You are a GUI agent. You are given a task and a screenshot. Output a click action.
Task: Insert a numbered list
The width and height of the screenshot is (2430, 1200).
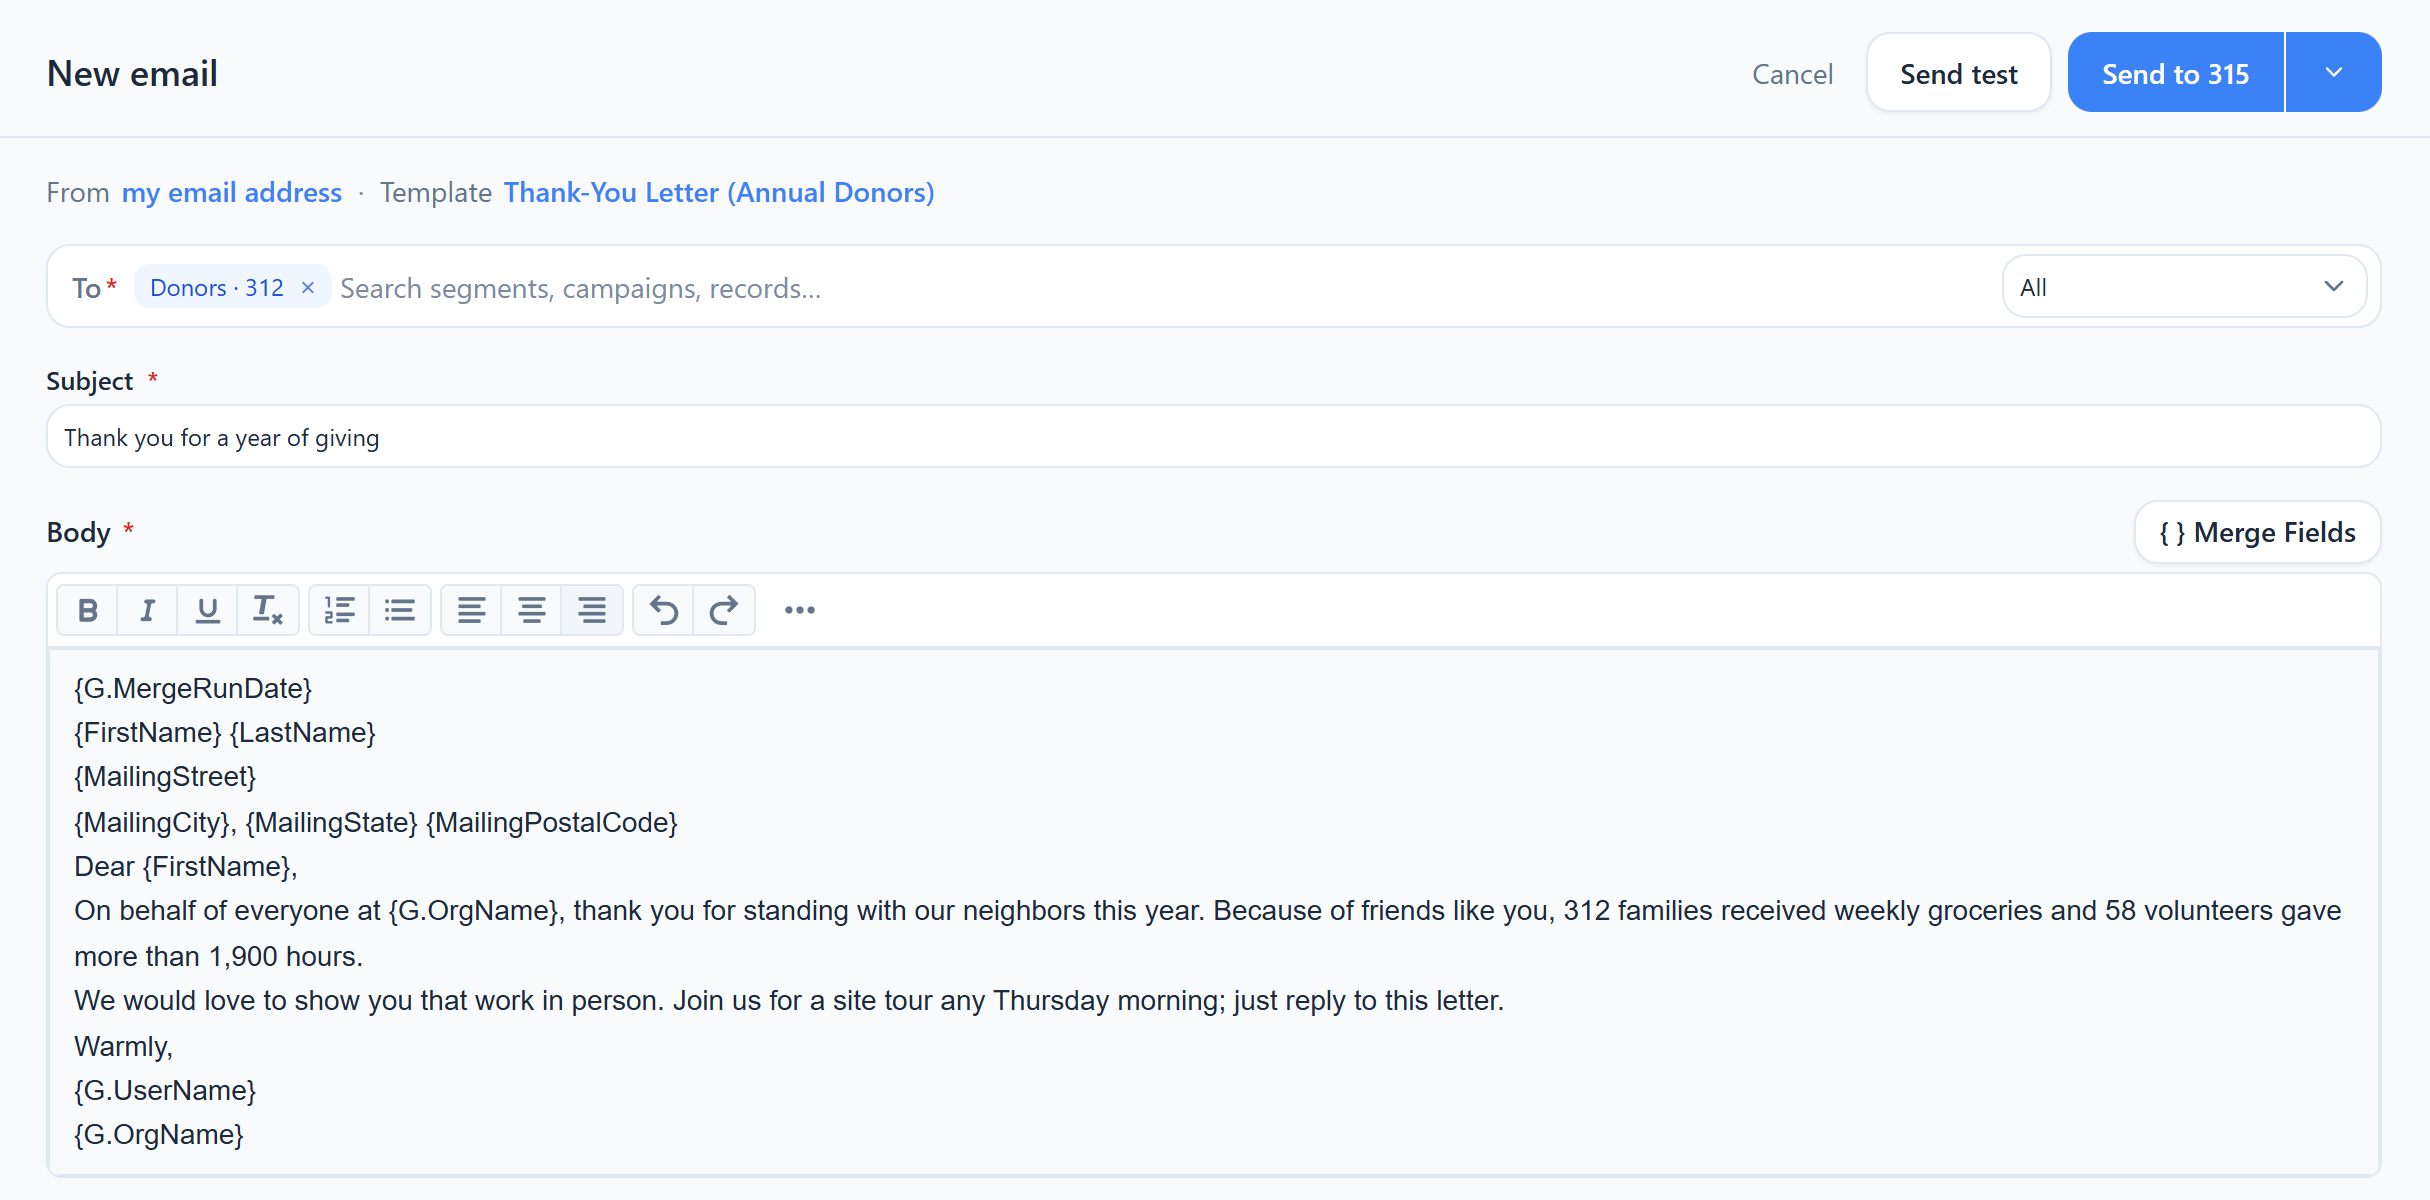340,610
